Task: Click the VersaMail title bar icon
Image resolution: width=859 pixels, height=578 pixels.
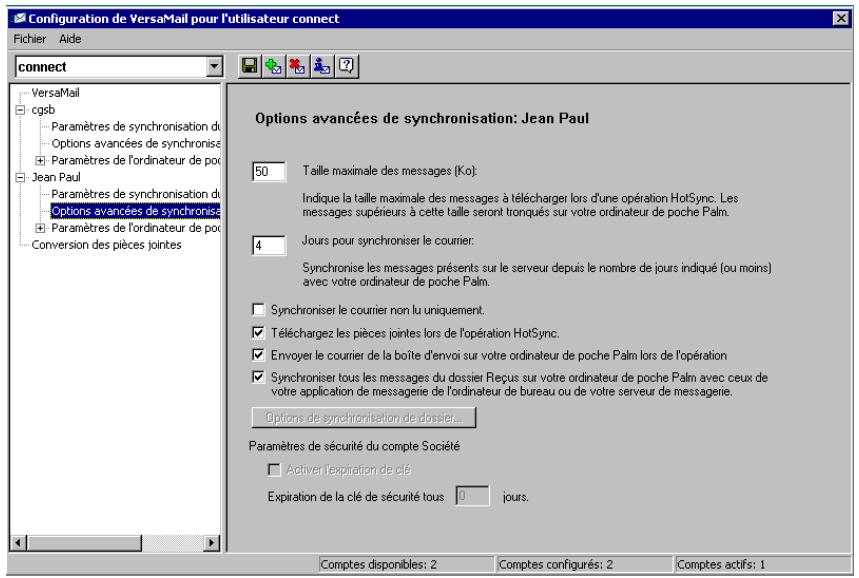Action: [x=20, y=19]
